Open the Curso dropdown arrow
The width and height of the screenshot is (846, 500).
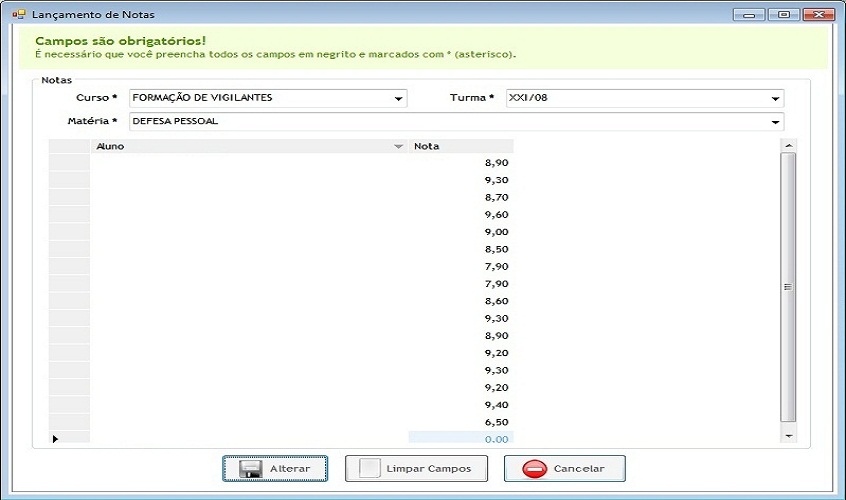click(398, 99)
